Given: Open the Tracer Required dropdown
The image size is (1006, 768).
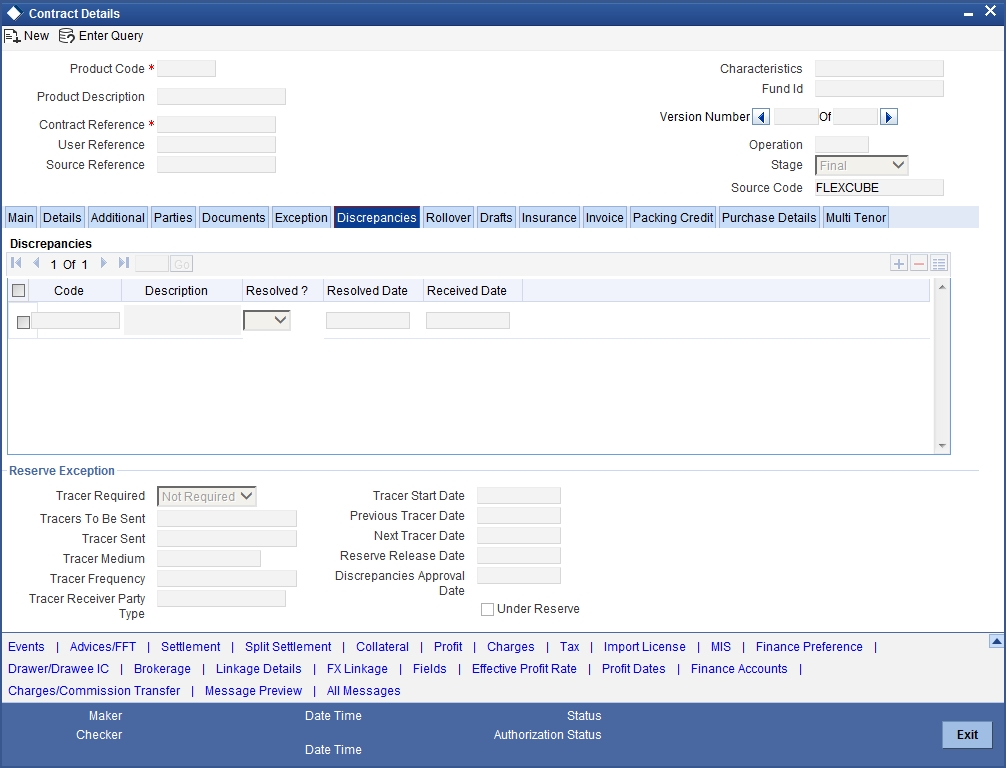Looking at the screenshot, I should 207,497.
